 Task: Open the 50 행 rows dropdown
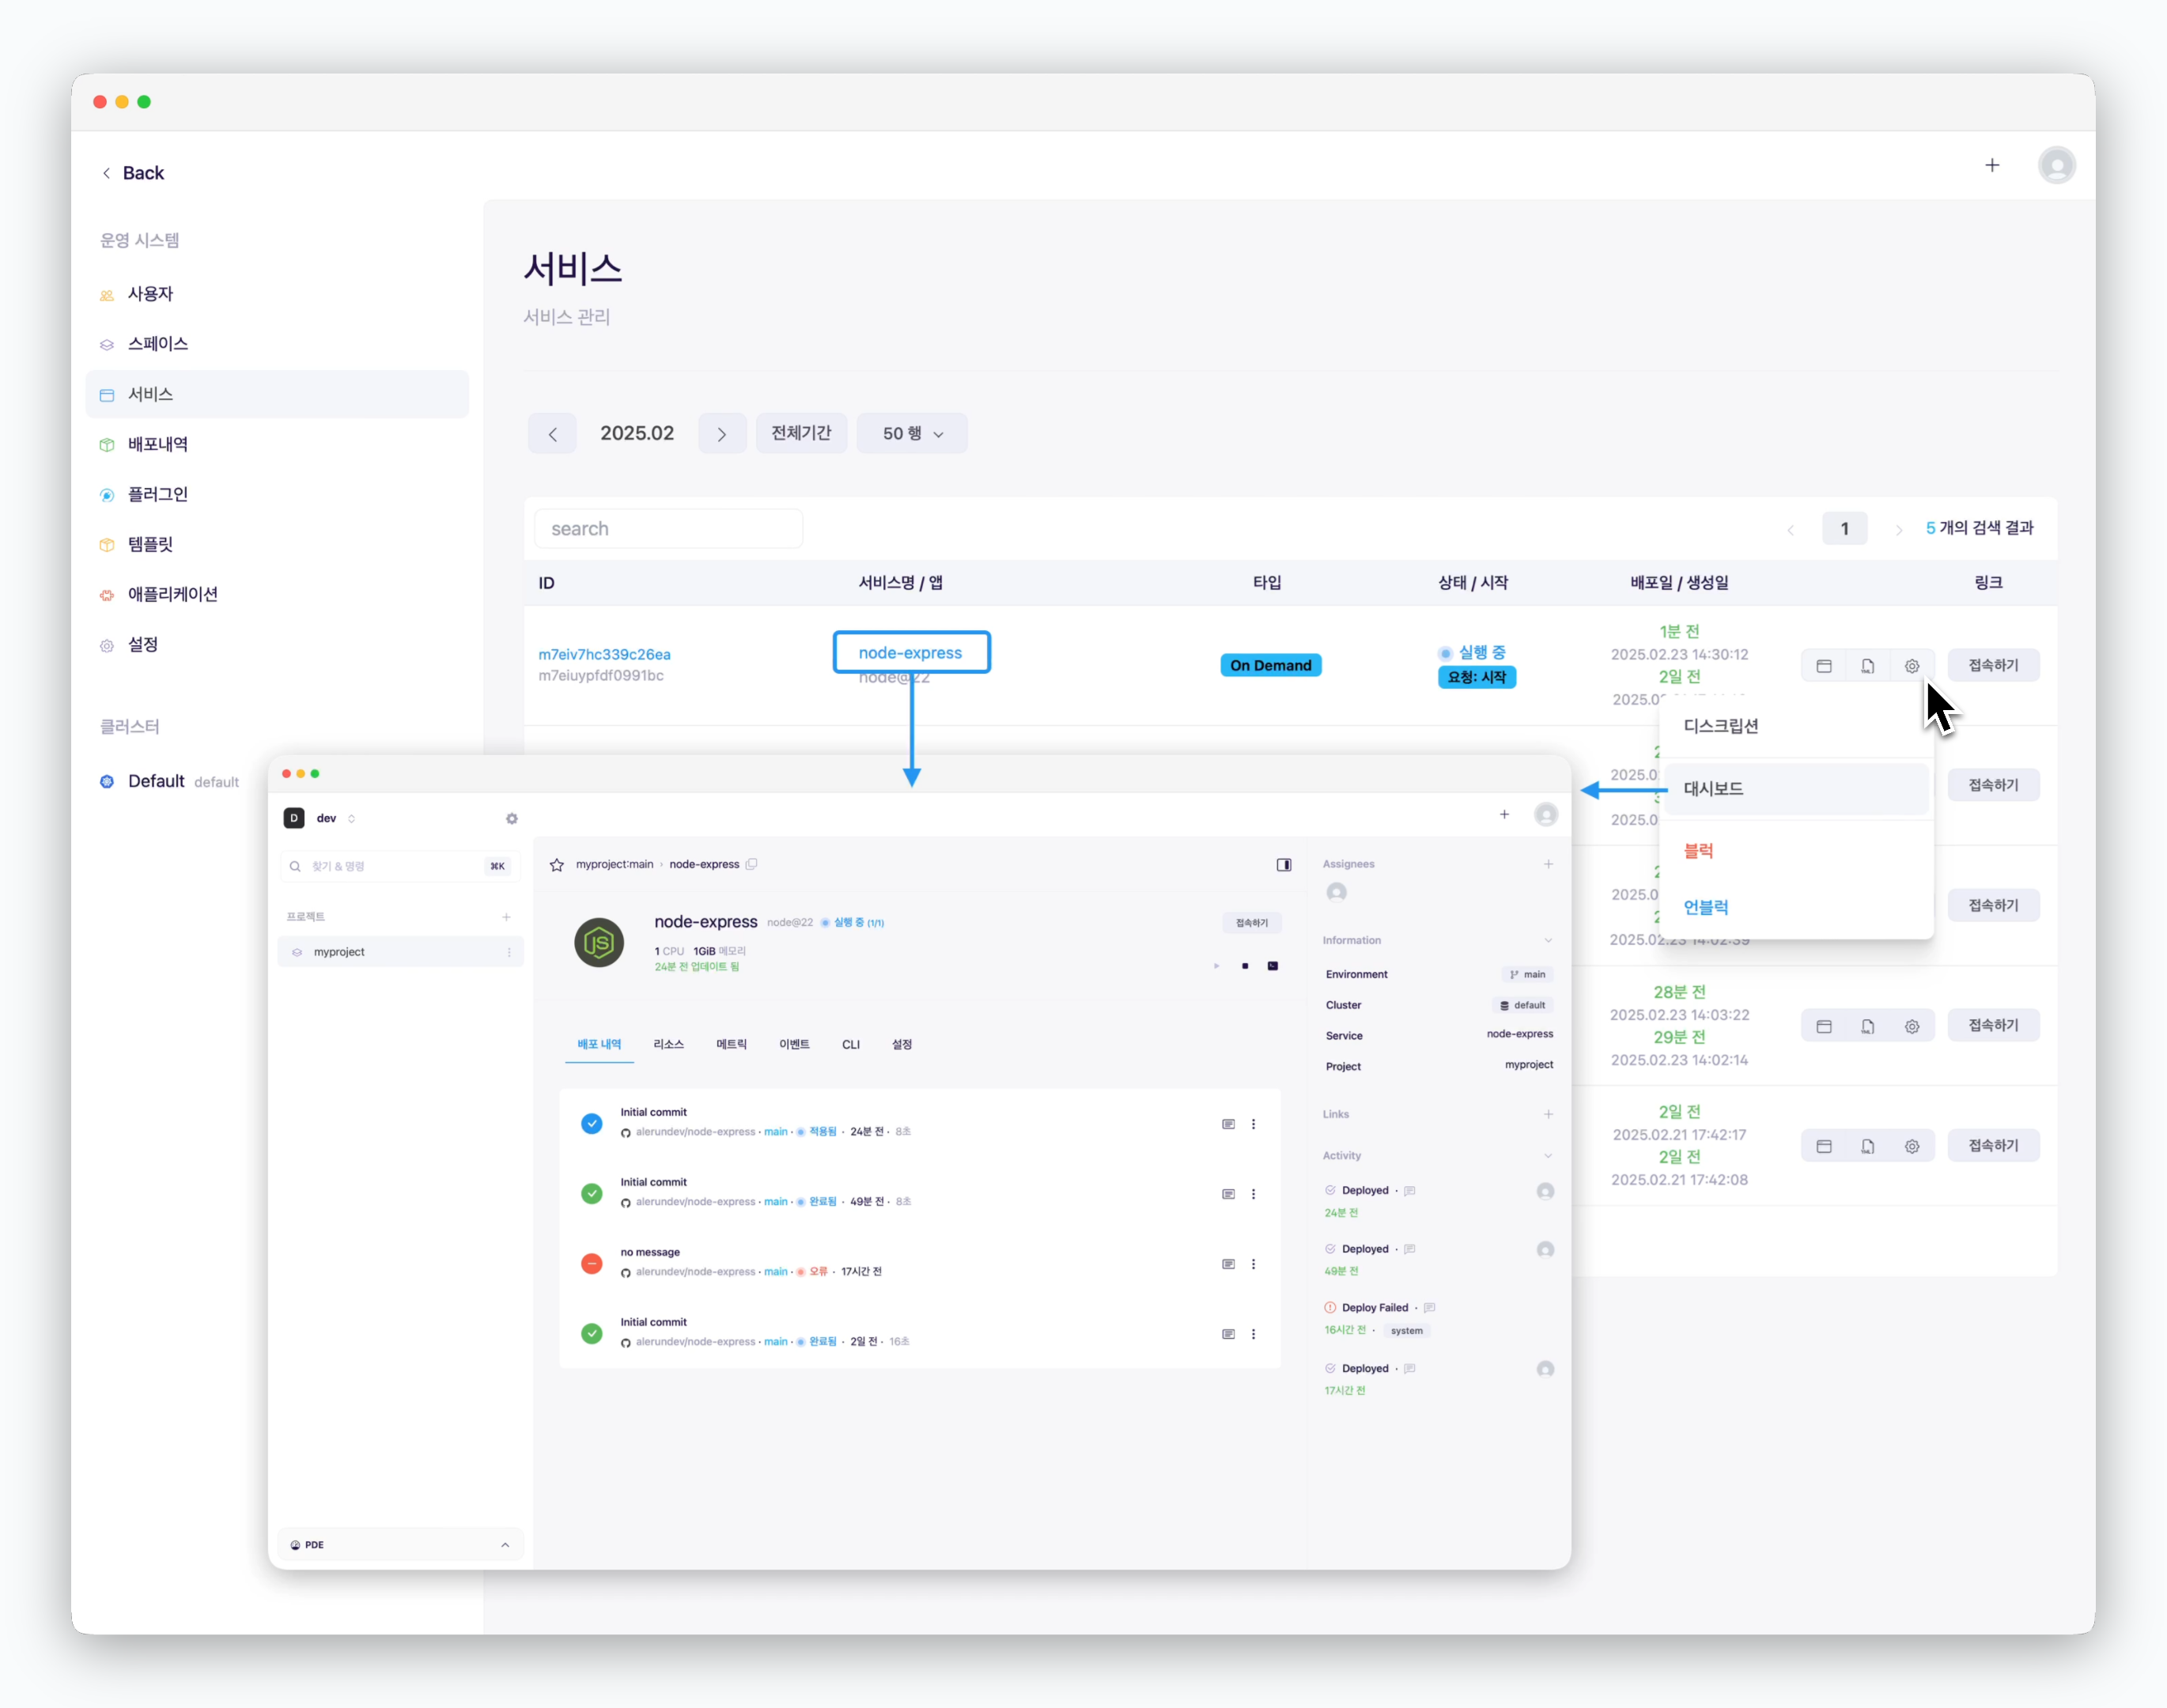(912, 433)
